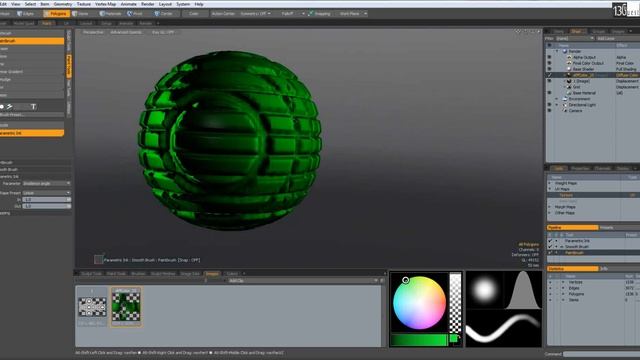Click the Render sphere icon

click(x=565, y=51)
